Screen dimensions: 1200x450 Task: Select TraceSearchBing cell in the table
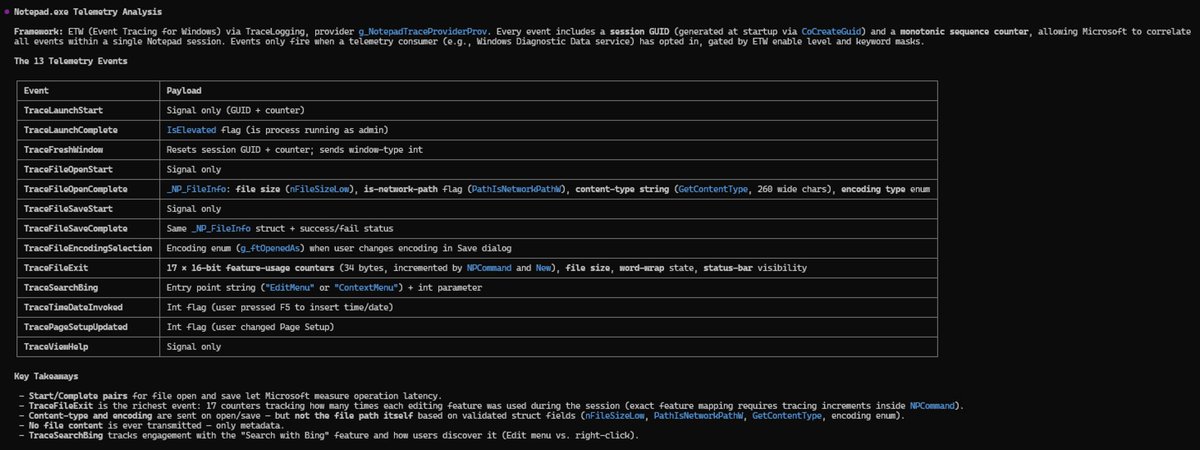pos(89,287)
